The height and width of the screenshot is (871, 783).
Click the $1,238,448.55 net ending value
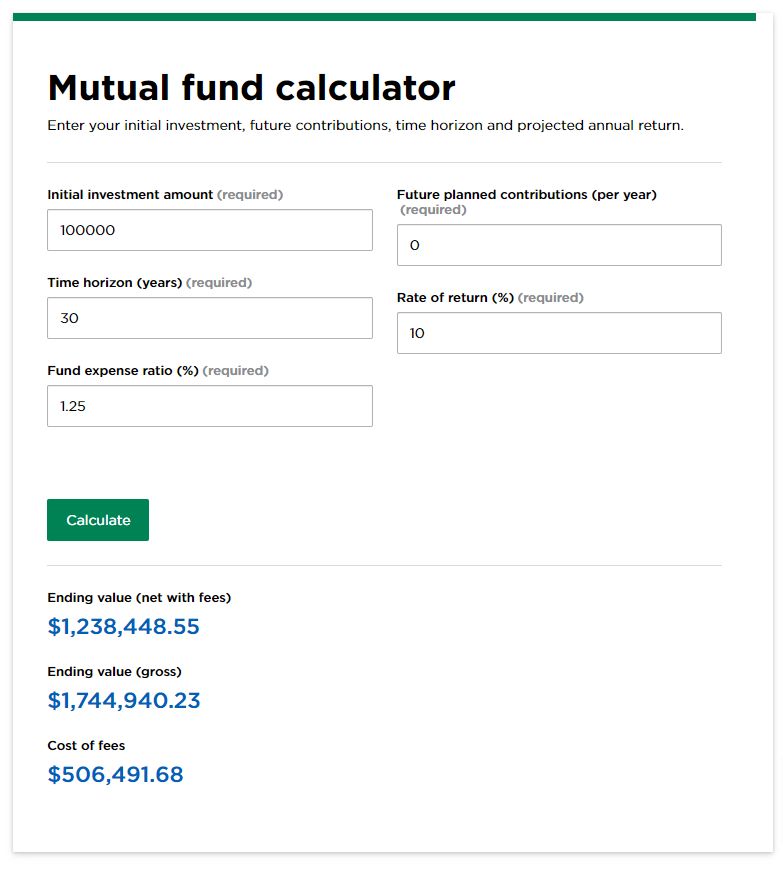coord(123,627)
